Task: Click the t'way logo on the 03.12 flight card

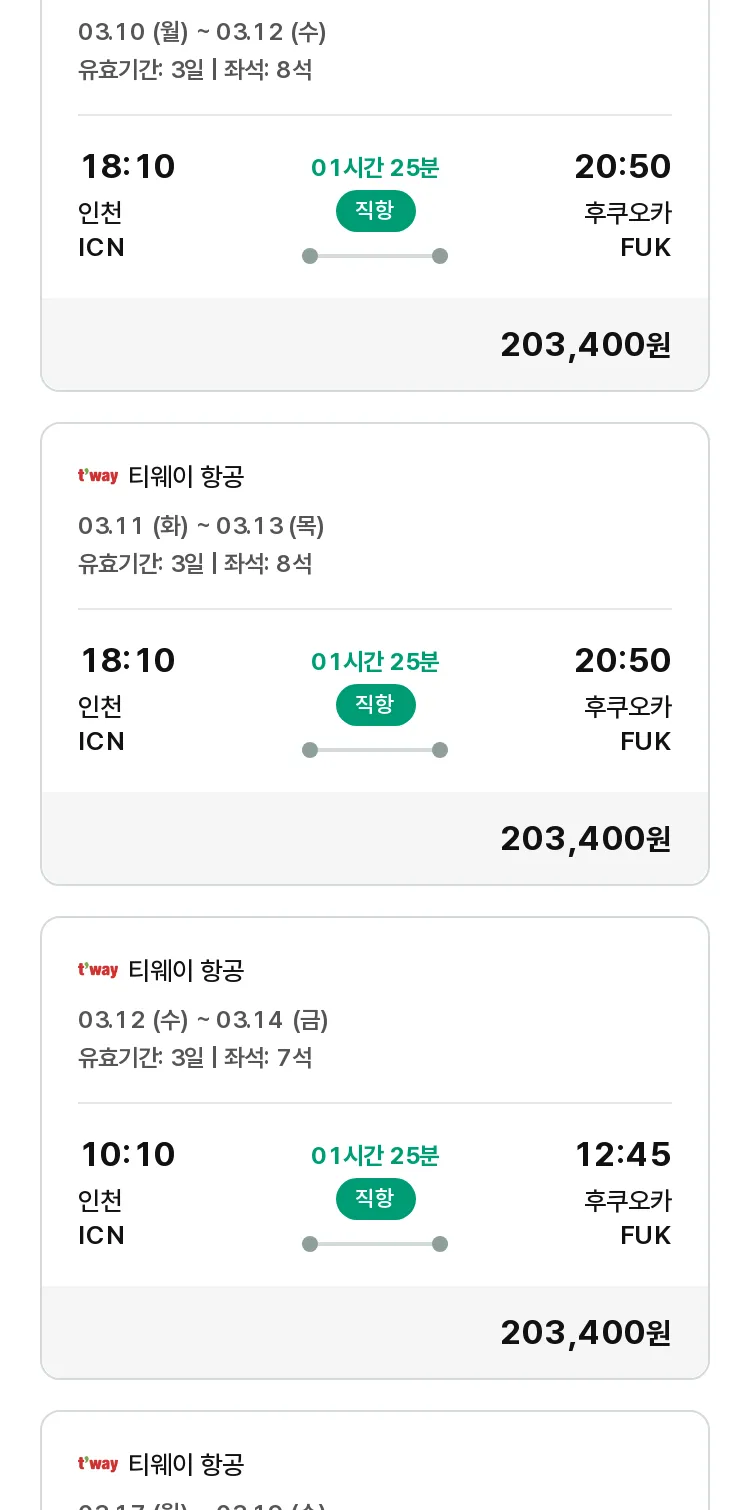Action: tap(98, 970)
